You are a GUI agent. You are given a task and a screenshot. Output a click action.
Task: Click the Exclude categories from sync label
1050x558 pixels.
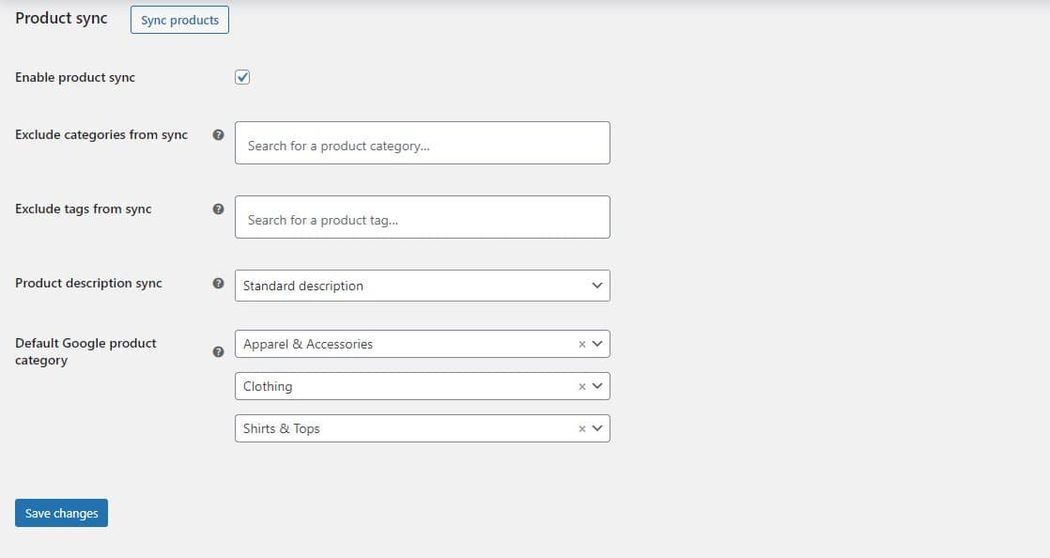[x=101, y=135]
